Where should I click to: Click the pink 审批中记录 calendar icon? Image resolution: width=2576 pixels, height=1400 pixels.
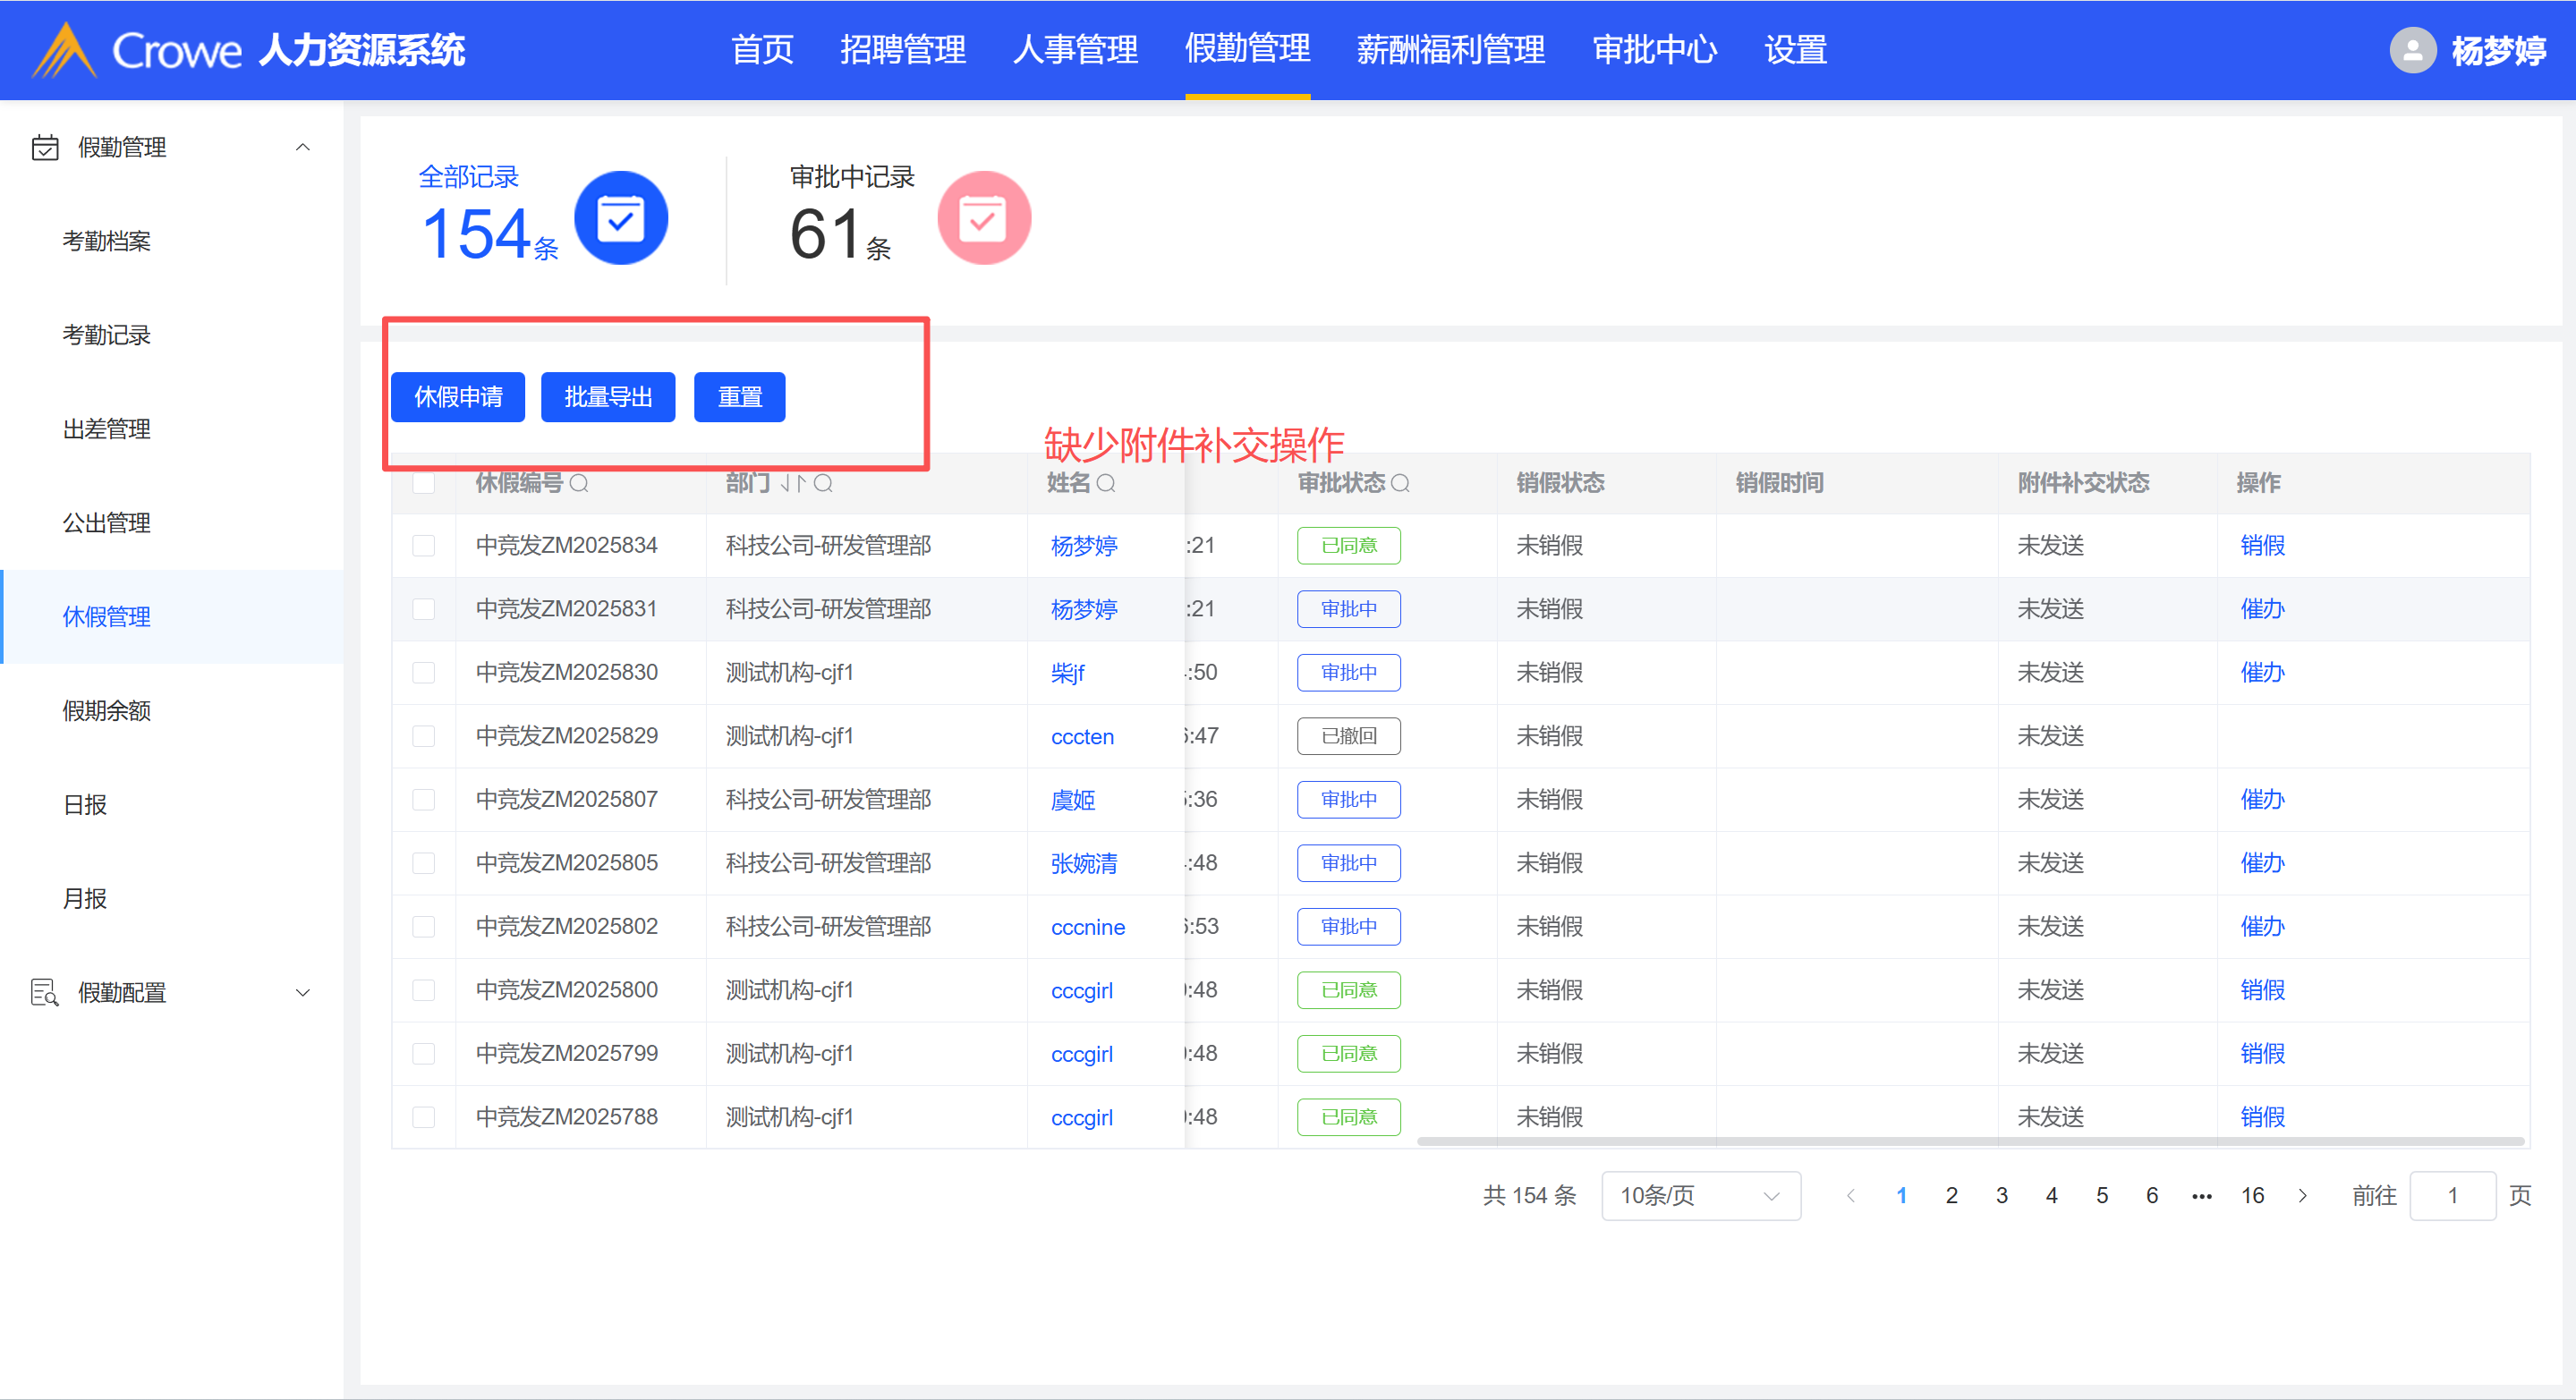983,218
